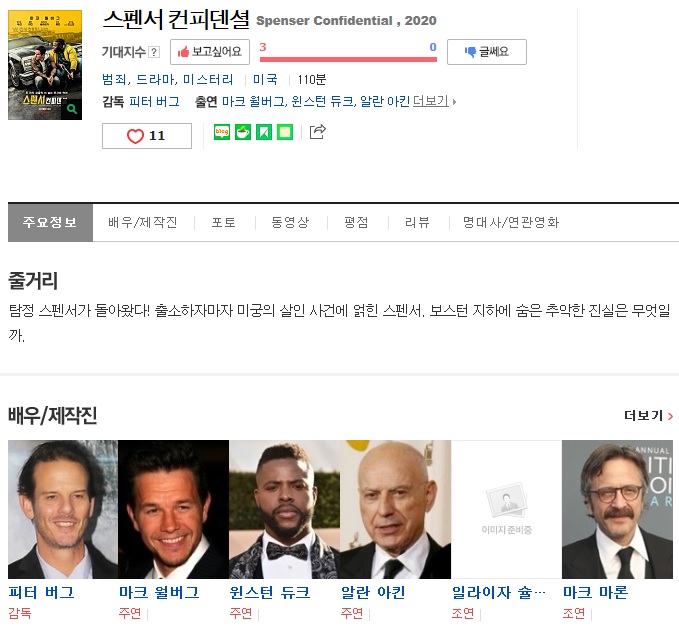Go to the 동영상 tab
Viewport: 679px width, 636px height.
point(290,222)
